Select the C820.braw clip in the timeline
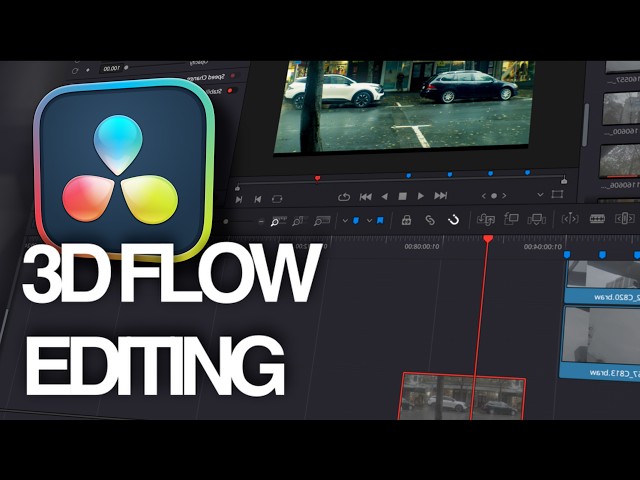 (x=602, y=282)
